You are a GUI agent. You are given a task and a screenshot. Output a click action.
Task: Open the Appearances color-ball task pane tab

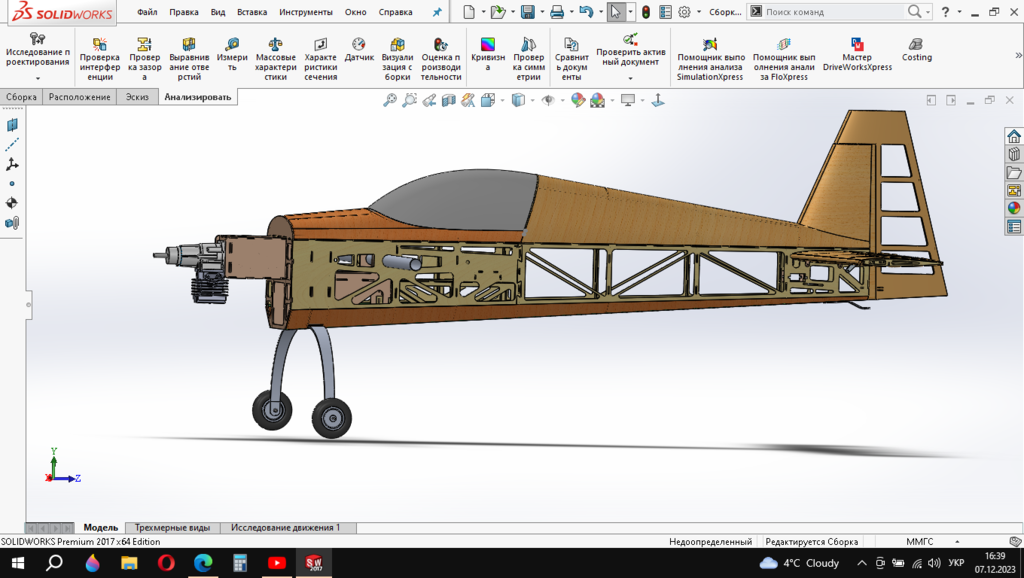click(1014, 208)
